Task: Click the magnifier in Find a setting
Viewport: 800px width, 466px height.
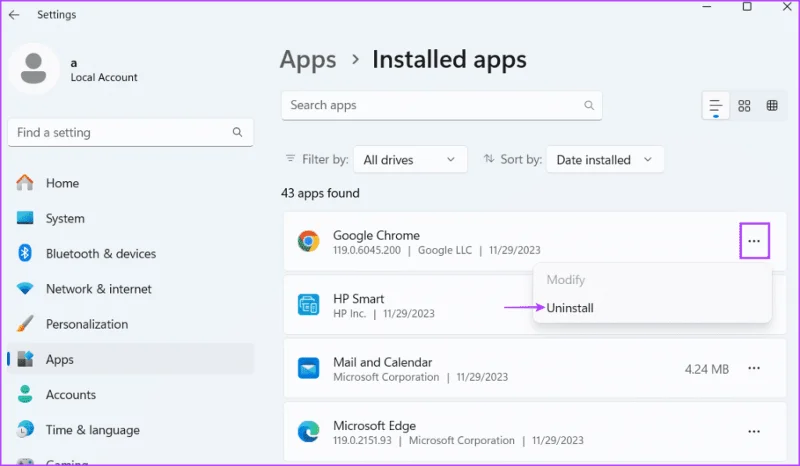Action: click(x=237, y=132)
